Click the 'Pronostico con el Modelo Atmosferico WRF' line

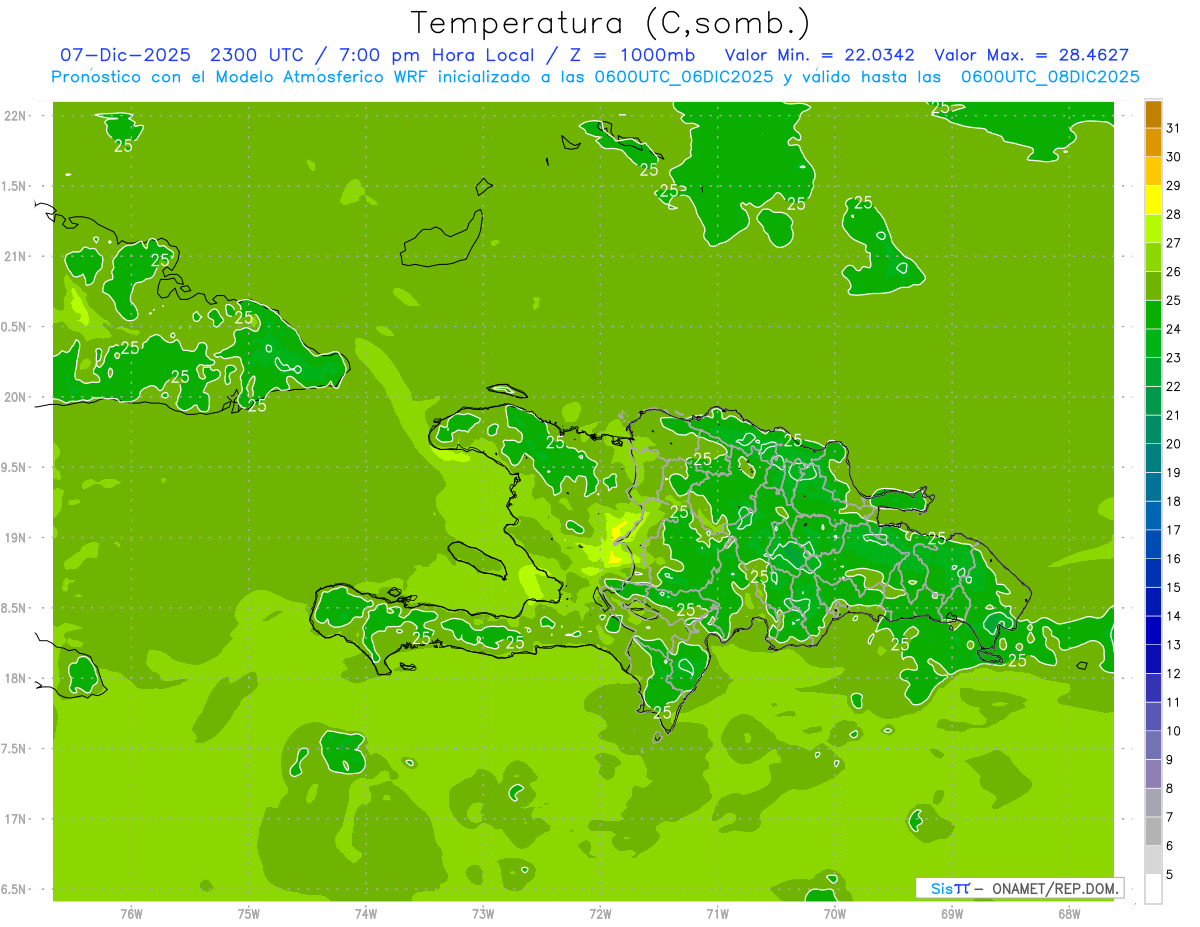tap(595, 77)
